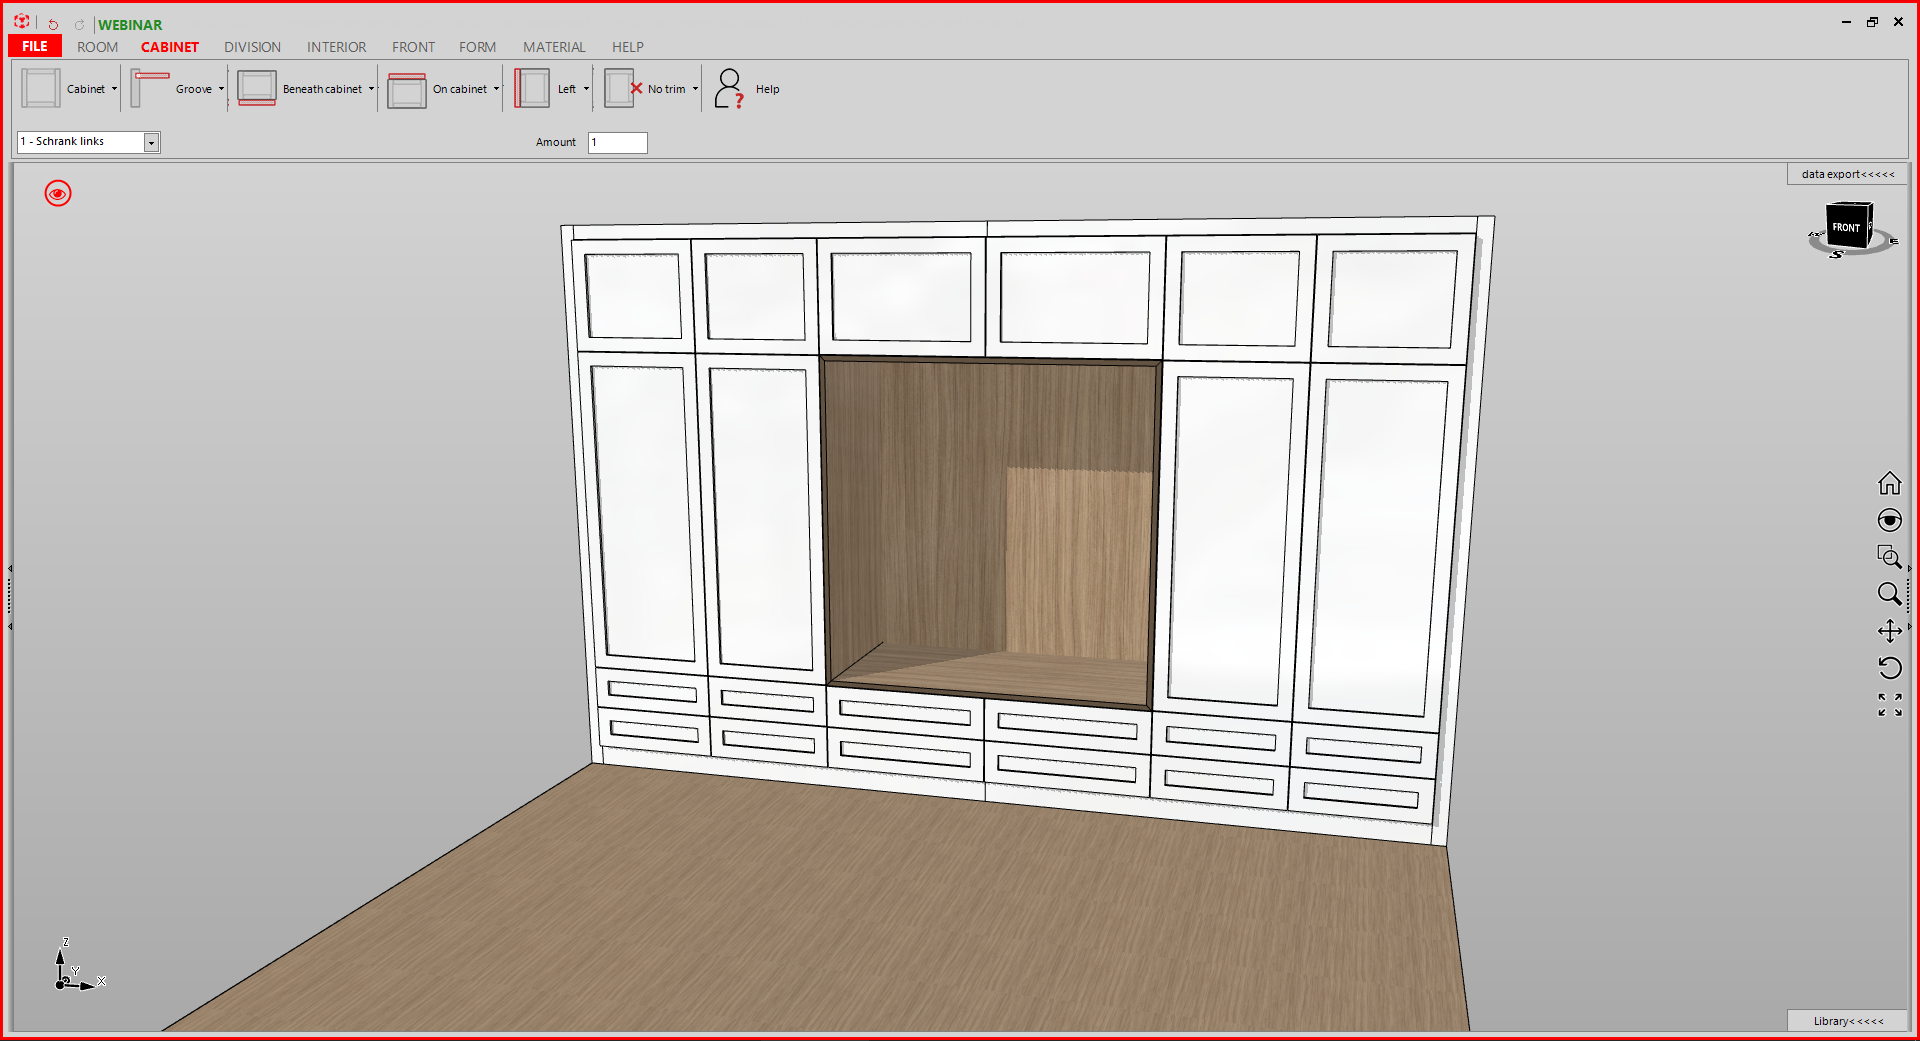This screenshot has height=1041, width=1920.
Task: Click the Amount input field
Action: point(617,142)
